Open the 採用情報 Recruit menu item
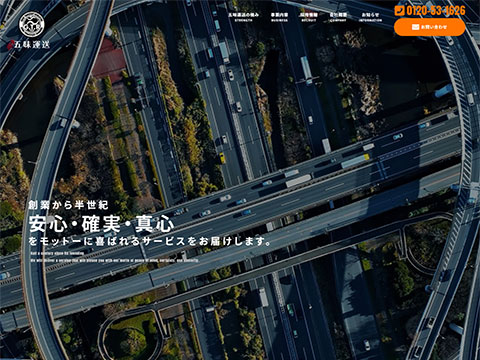This screenshot has height=360, width=480. pos(309,17)
